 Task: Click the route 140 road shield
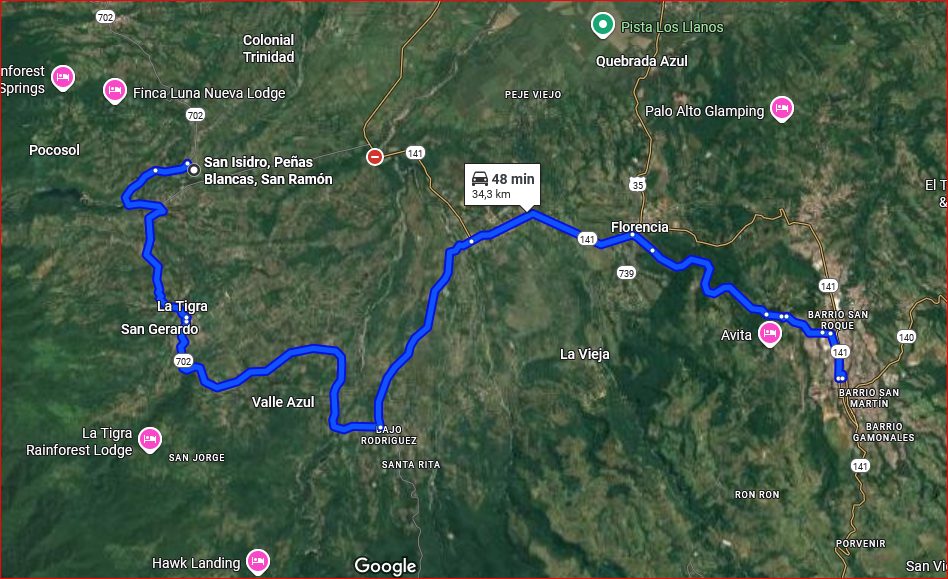[906, 337]
